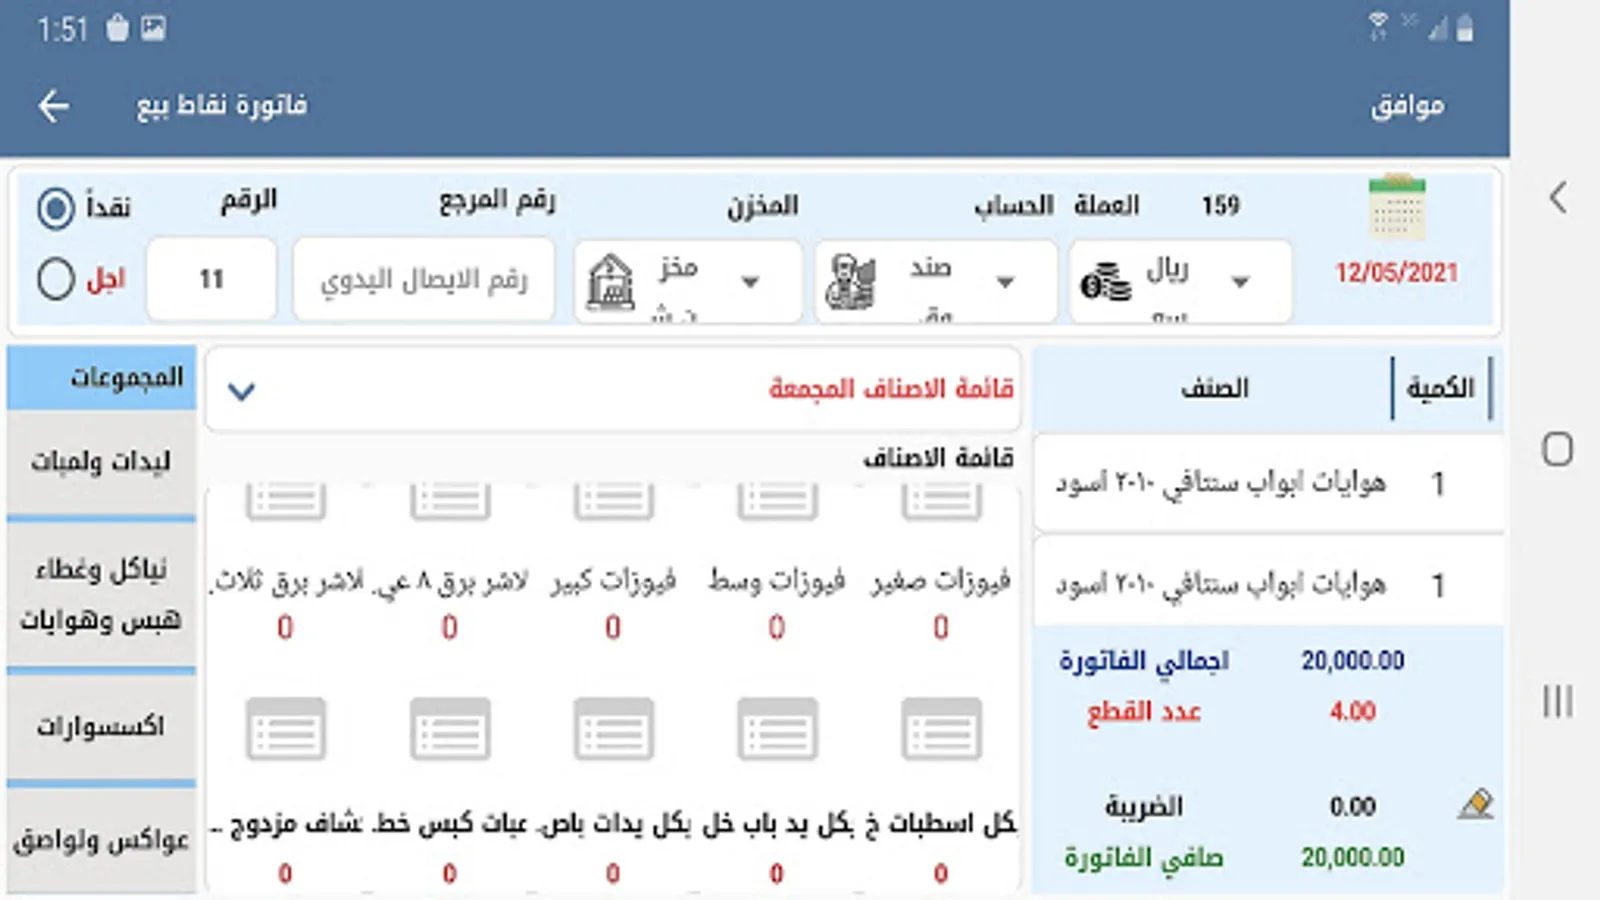Tap Android home button in nav bar

pyautogui.click(x=1558, y=449)
